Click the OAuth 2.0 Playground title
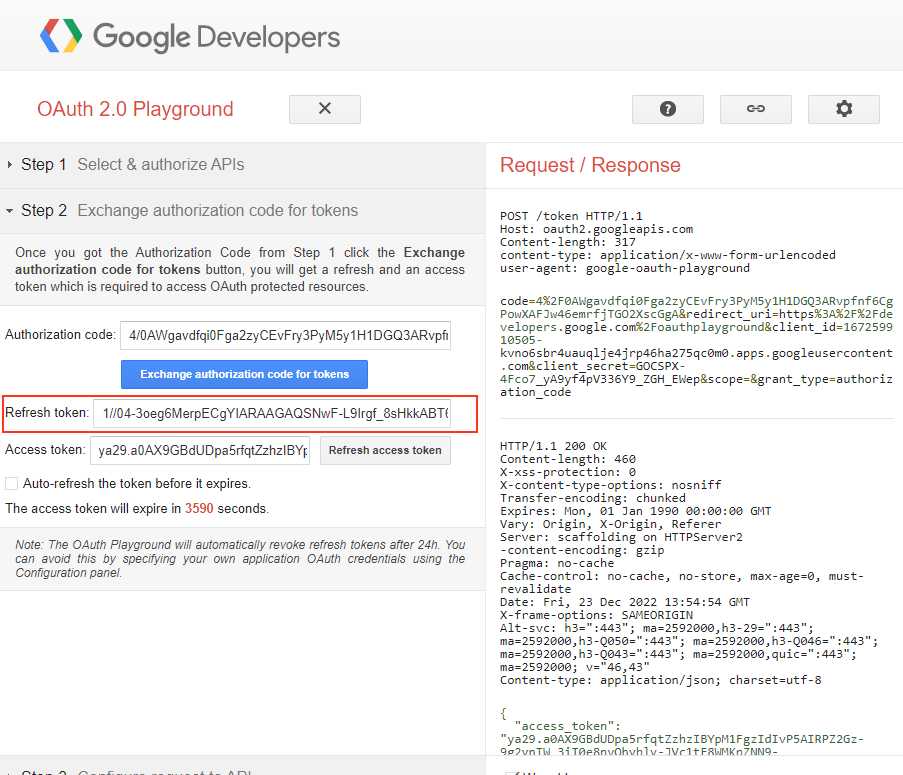The height and width of the screenshot is (775, 903). (x=135, y=109)
